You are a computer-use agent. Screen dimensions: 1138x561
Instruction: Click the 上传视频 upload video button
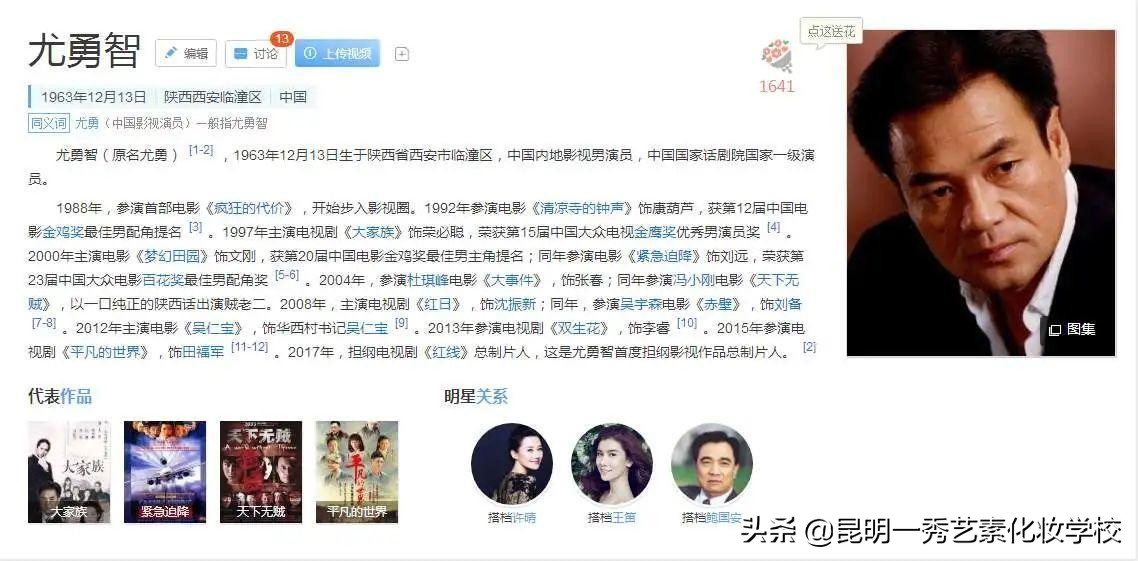coord(337,53)
